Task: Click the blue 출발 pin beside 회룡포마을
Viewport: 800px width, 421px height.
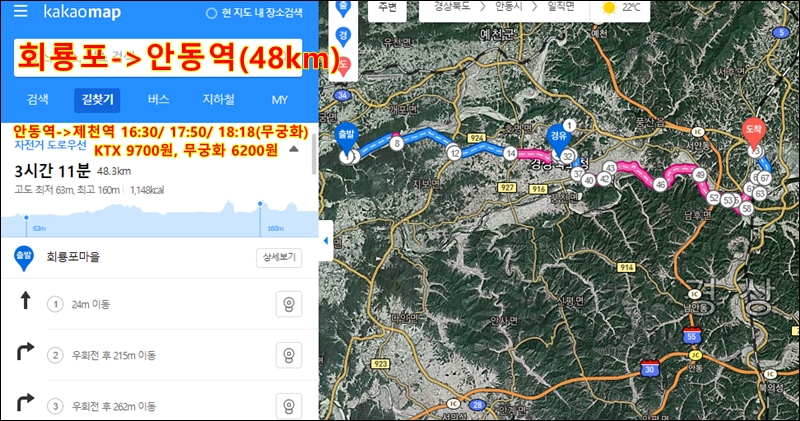Action: 23,259
